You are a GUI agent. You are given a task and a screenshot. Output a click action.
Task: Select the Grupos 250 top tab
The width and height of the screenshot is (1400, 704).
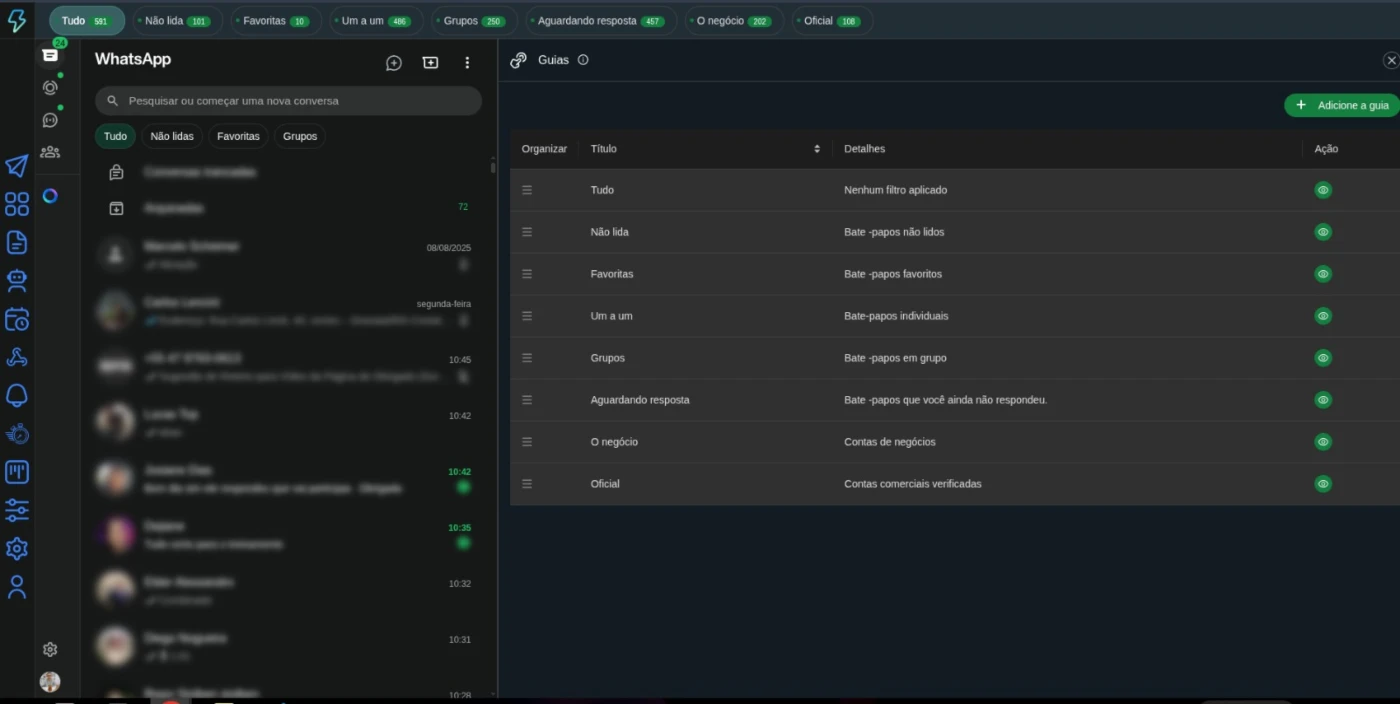pos(475,21)
